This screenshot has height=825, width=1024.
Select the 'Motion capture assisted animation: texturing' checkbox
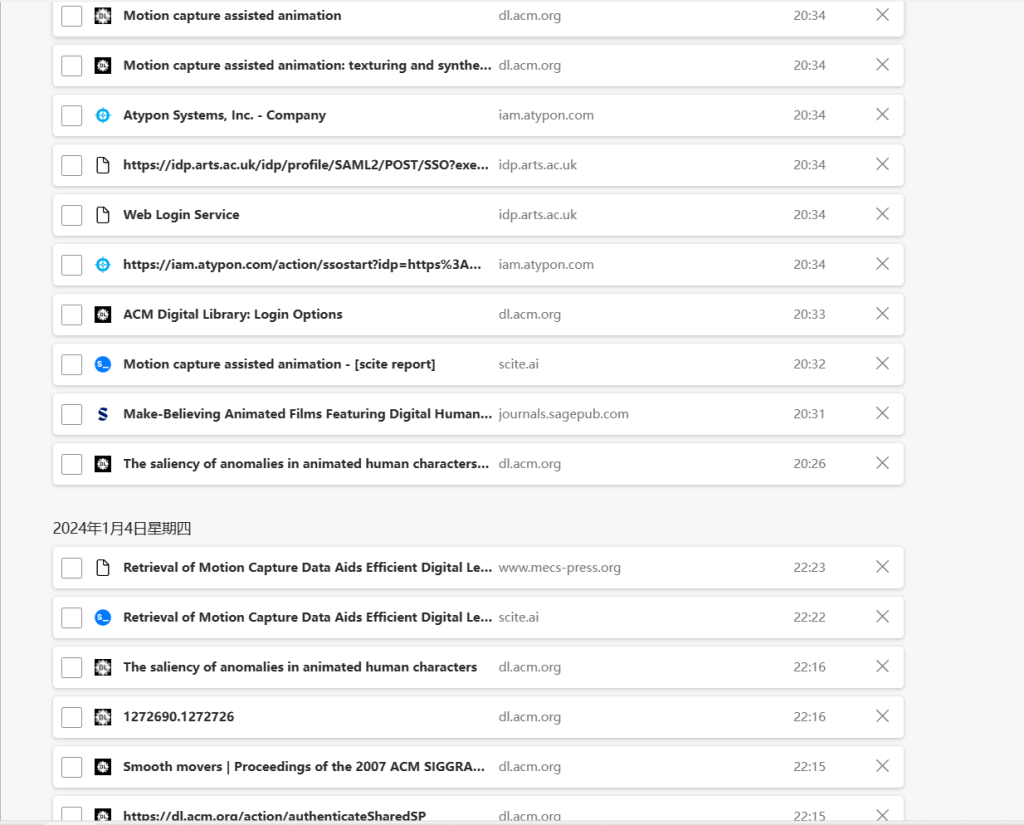[x=72, y=65]
